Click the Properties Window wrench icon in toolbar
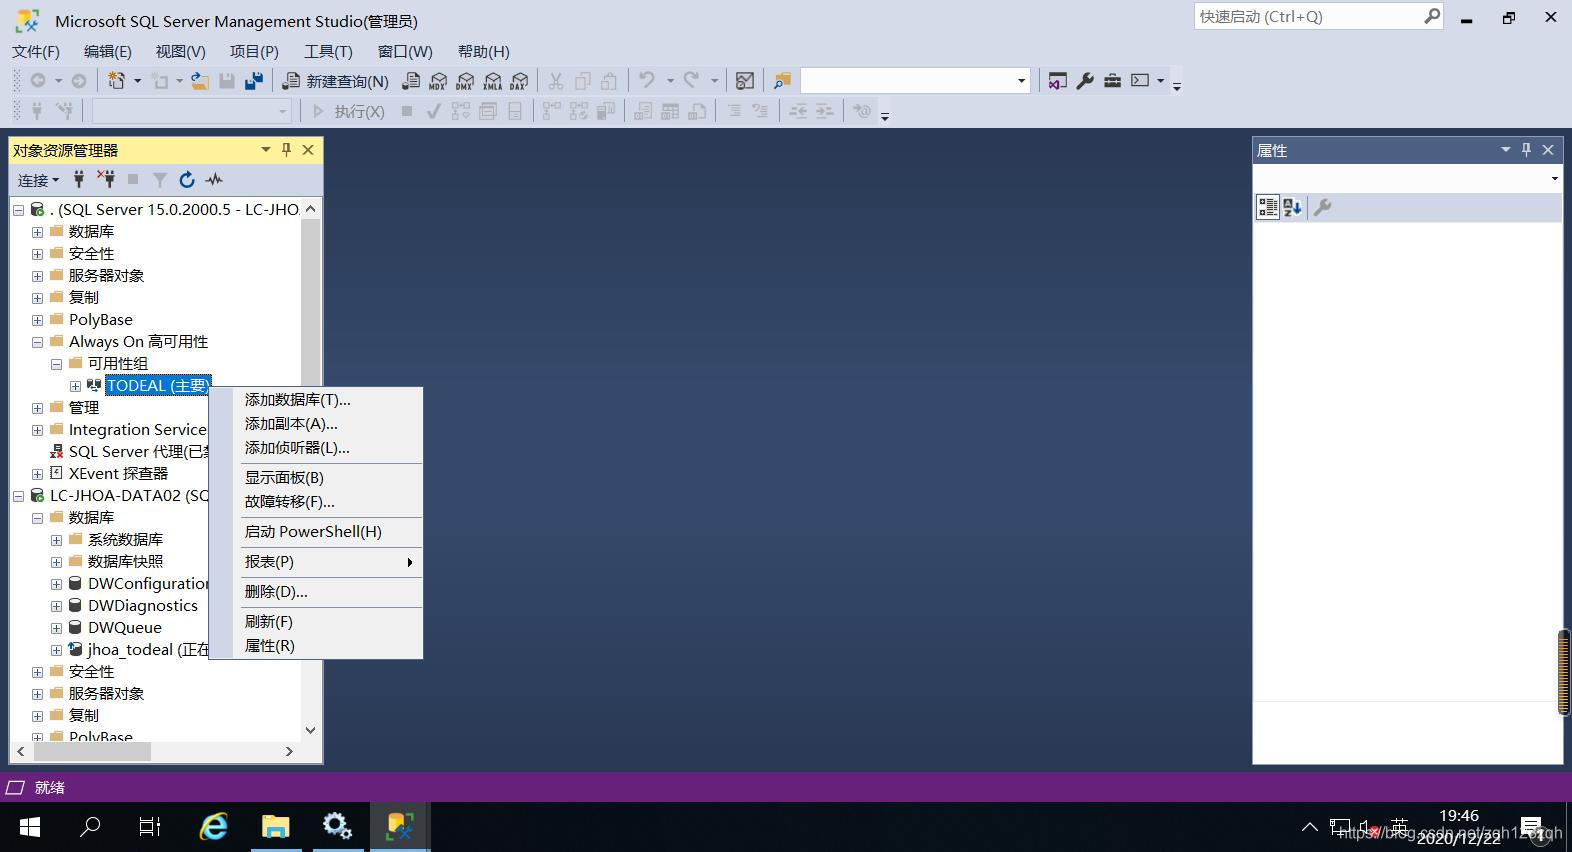 coord(1085,81)
